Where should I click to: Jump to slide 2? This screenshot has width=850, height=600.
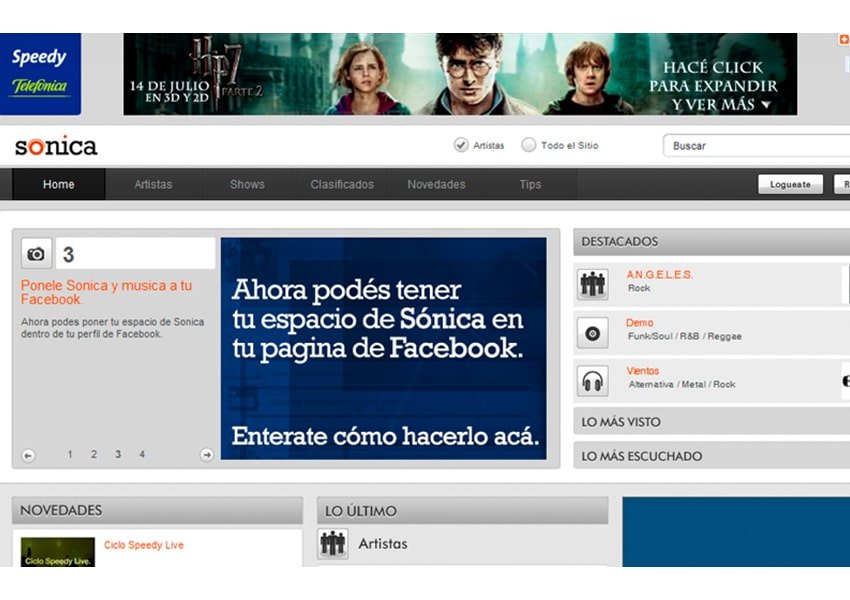point(94,454)
